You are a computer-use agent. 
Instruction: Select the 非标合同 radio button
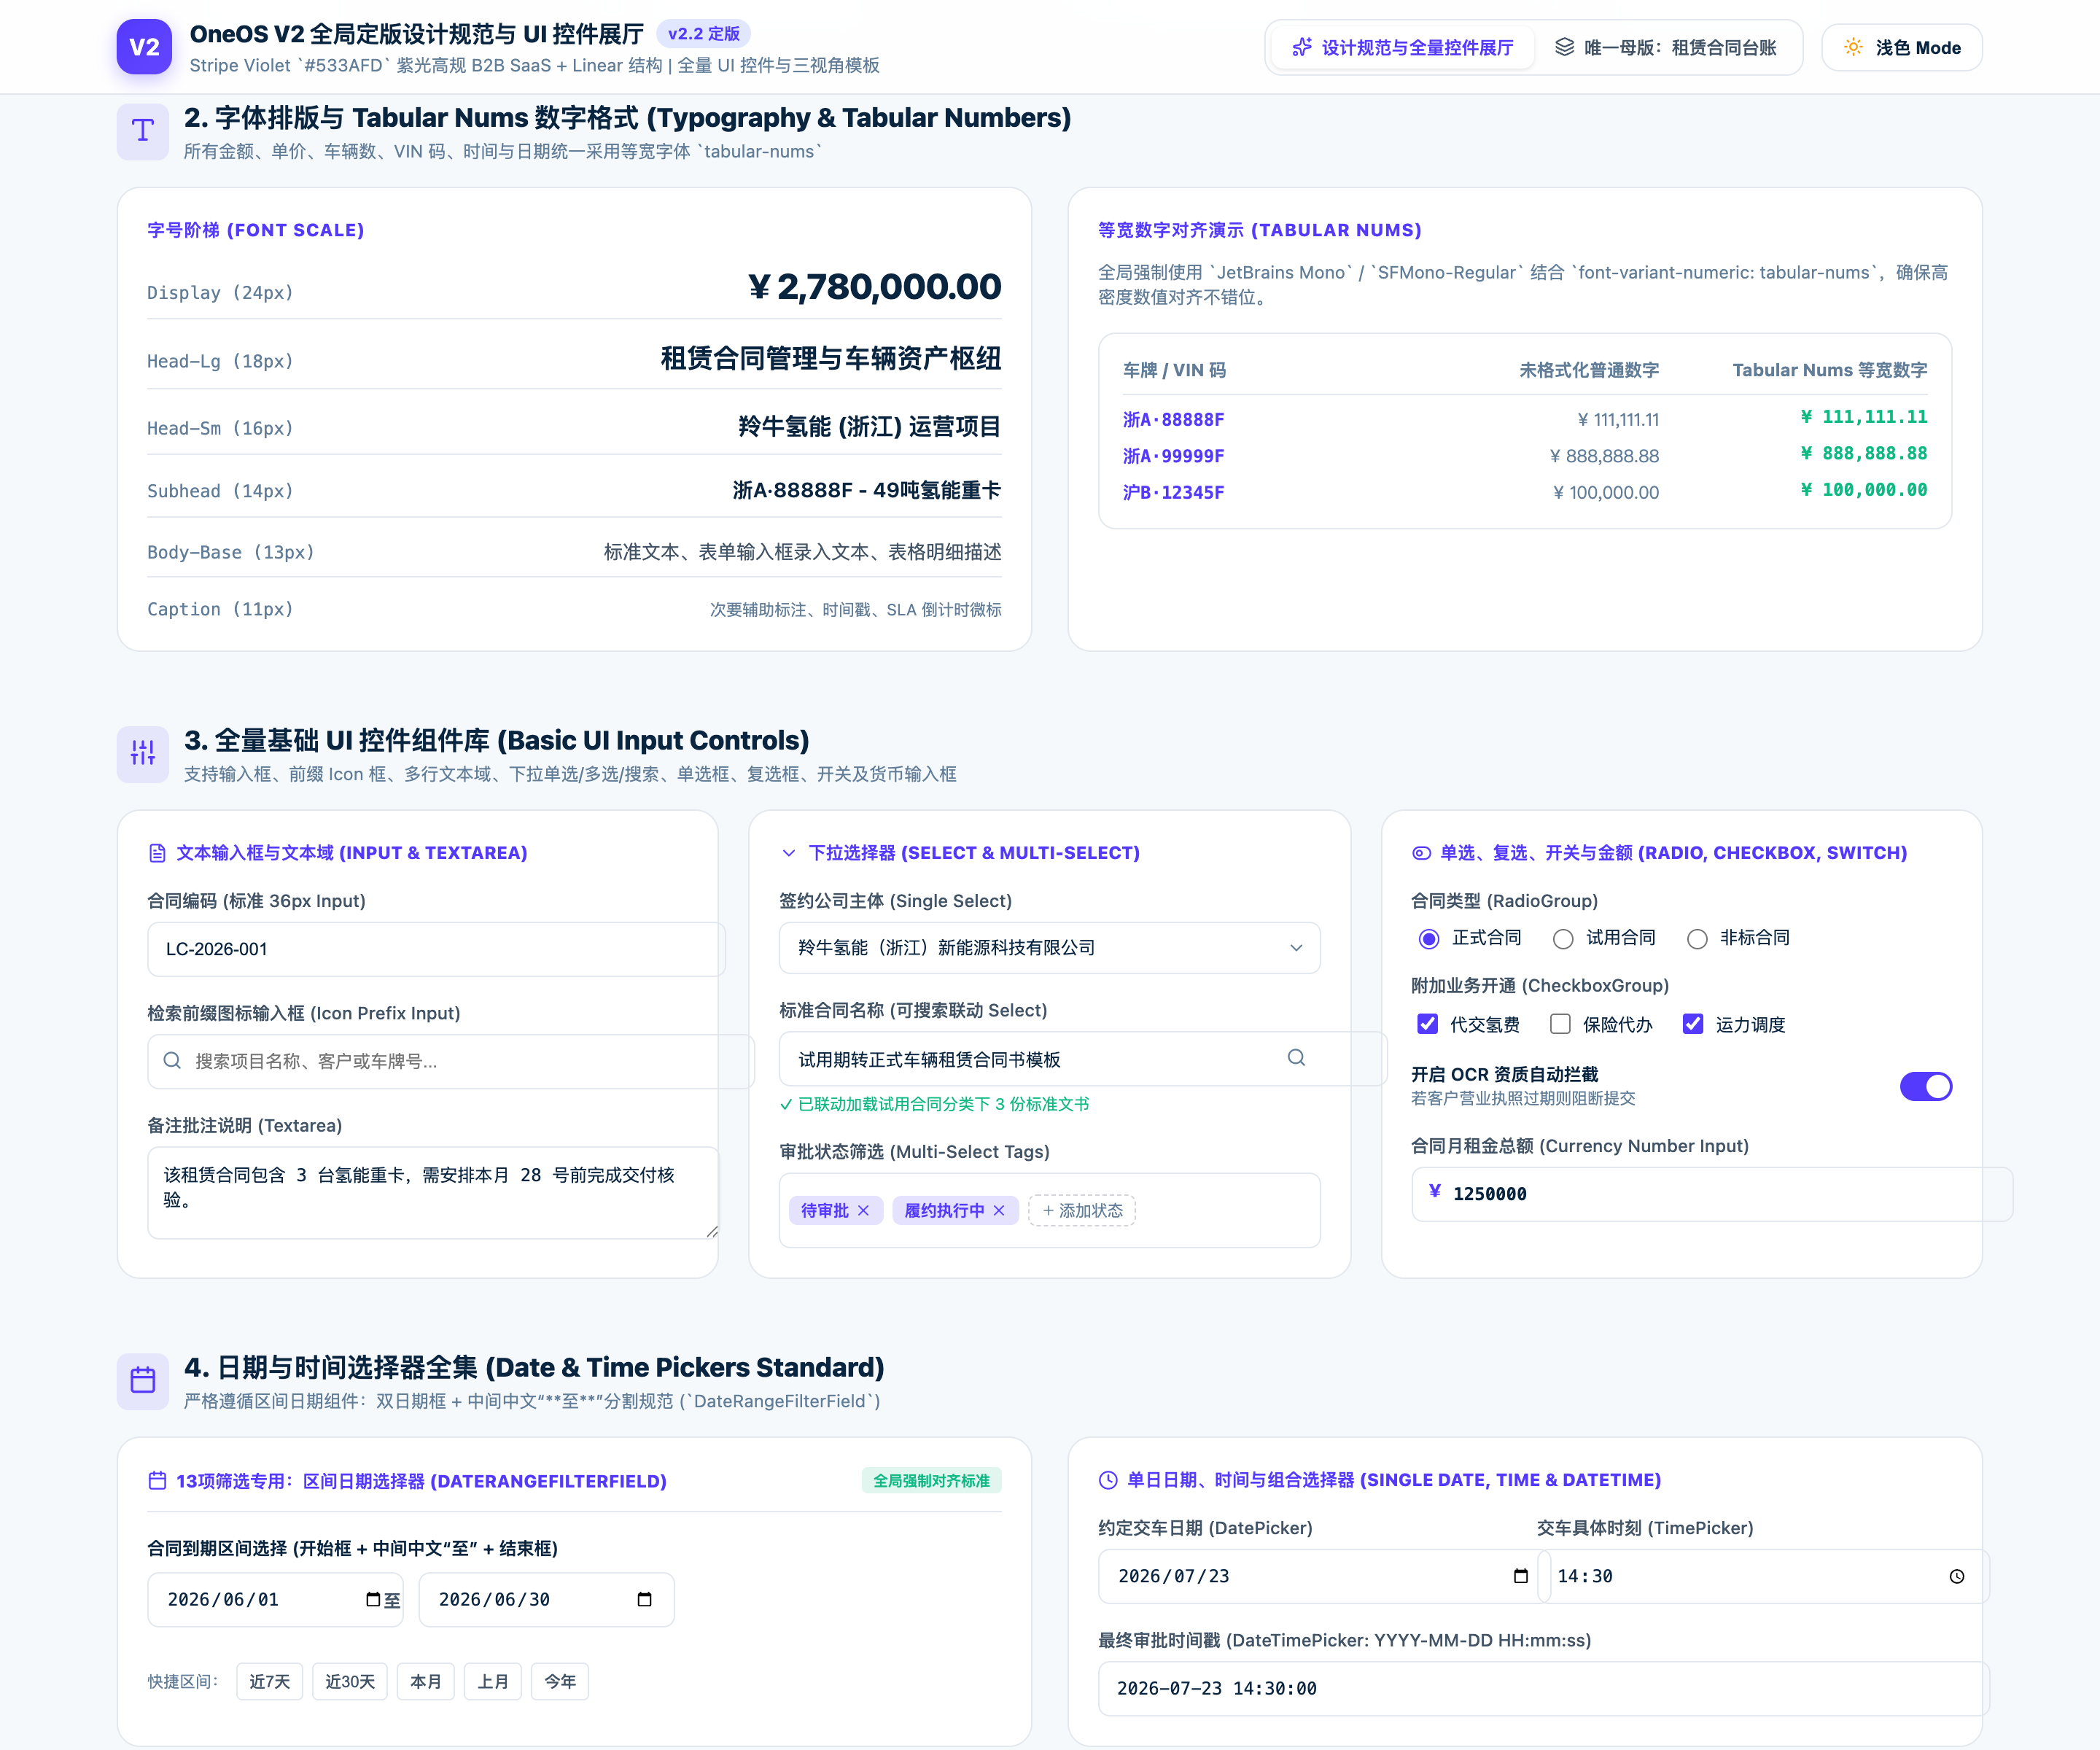click(x=1697, y=938)
